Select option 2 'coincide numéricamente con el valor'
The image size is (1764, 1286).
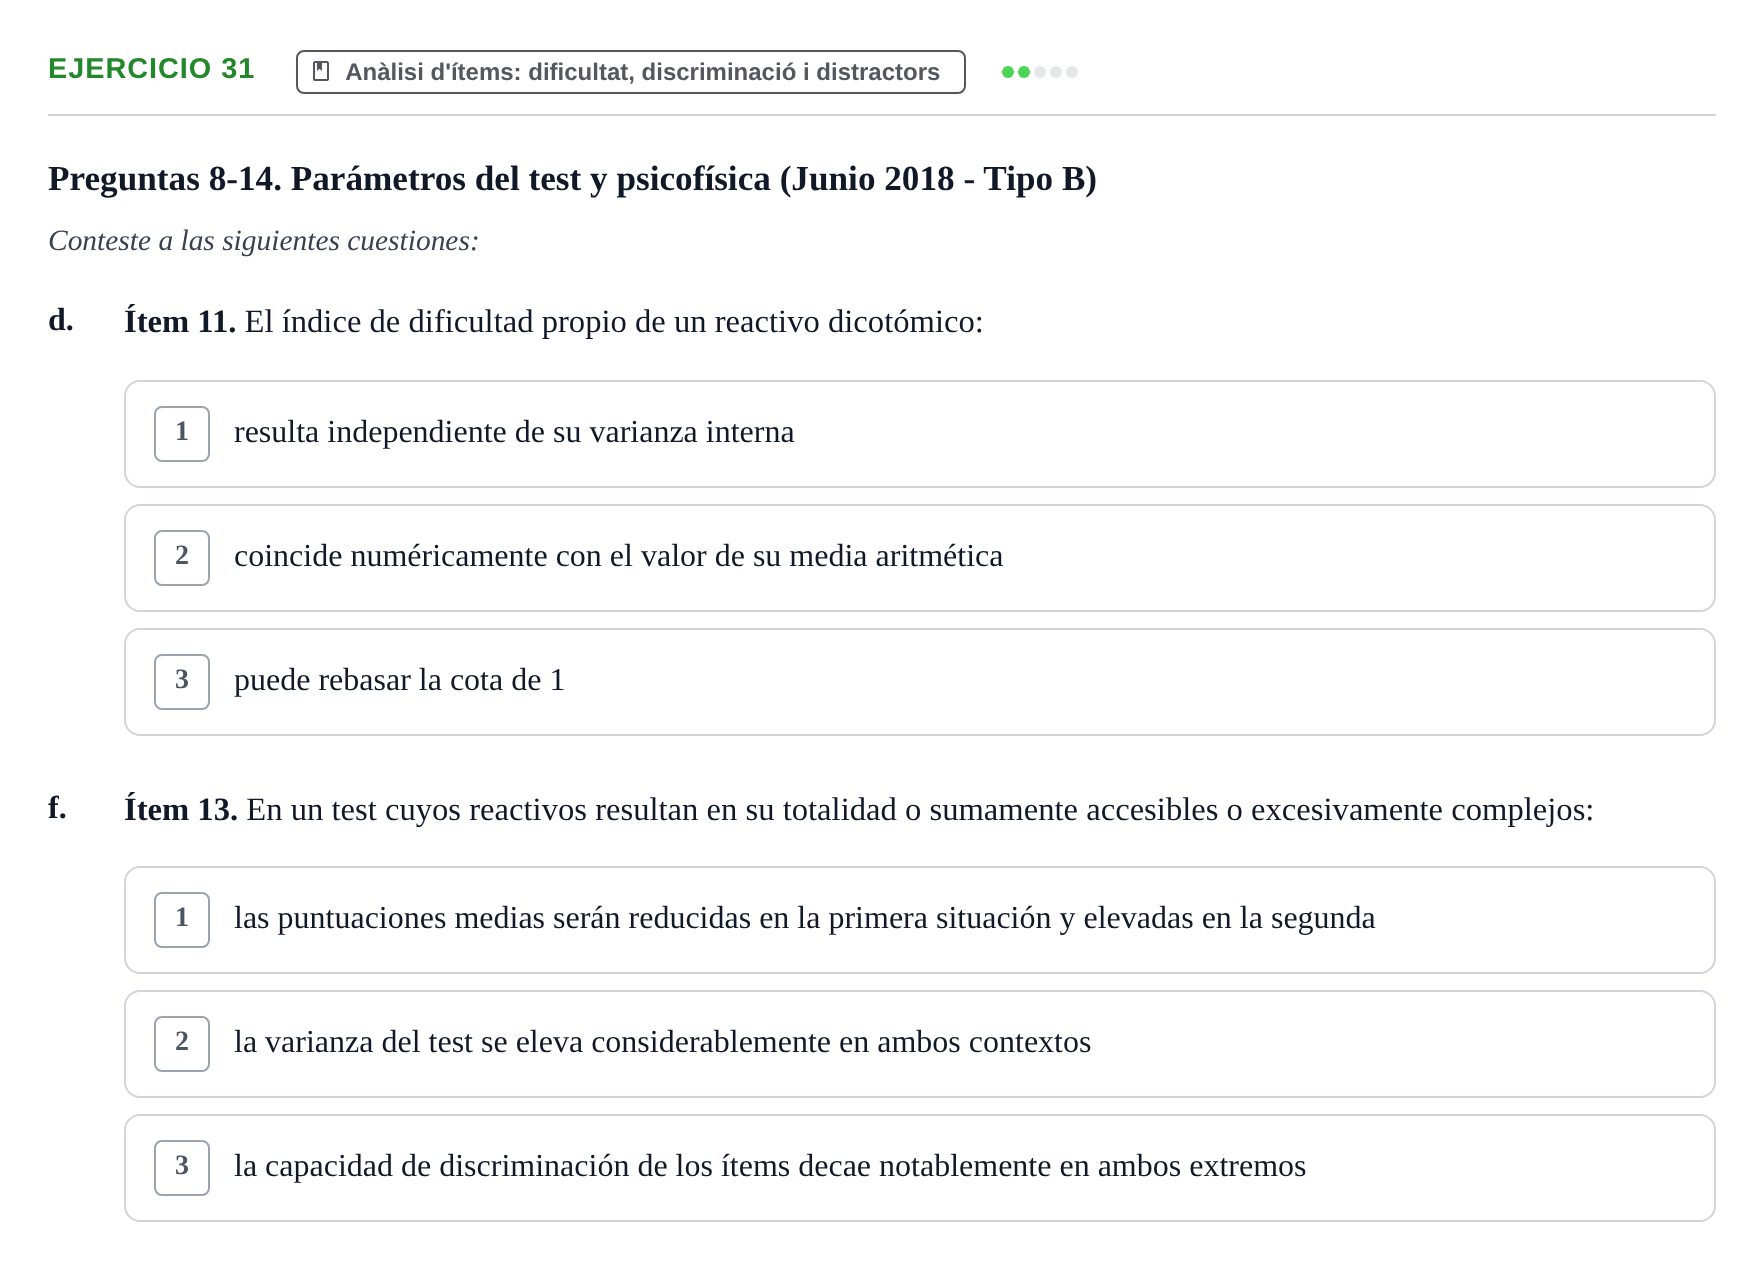[919, 558]
